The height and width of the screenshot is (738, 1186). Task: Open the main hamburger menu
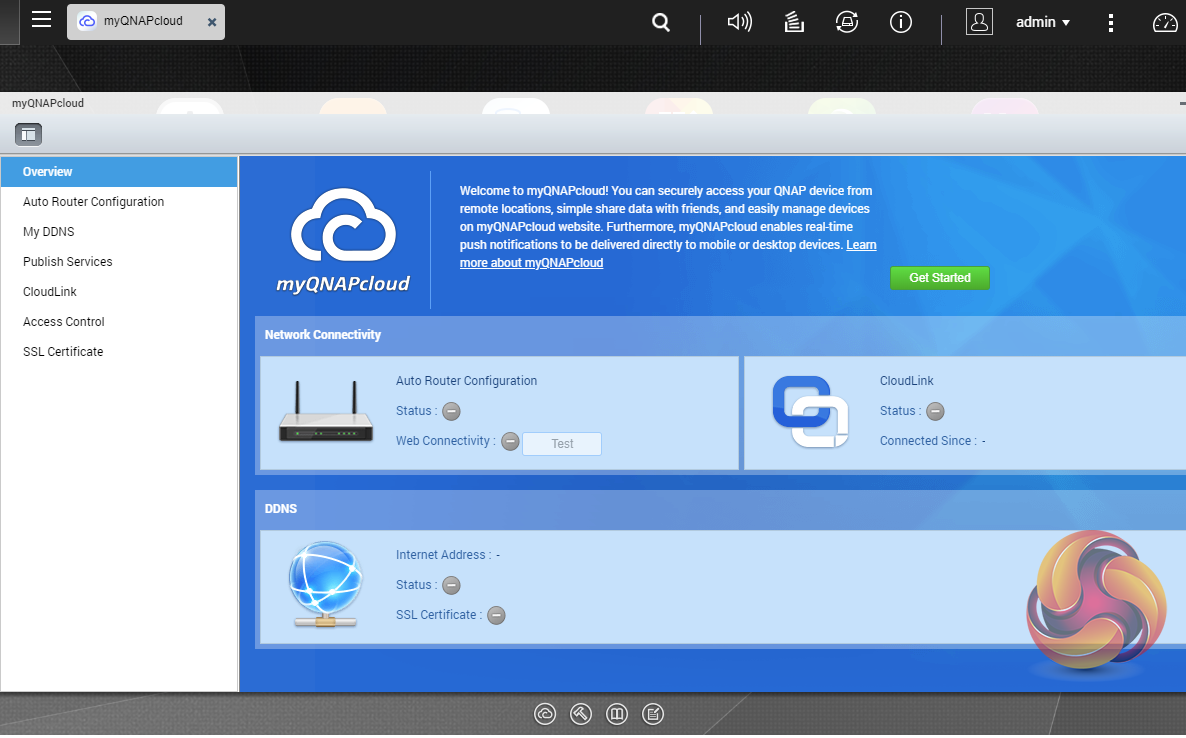point(42,20)
